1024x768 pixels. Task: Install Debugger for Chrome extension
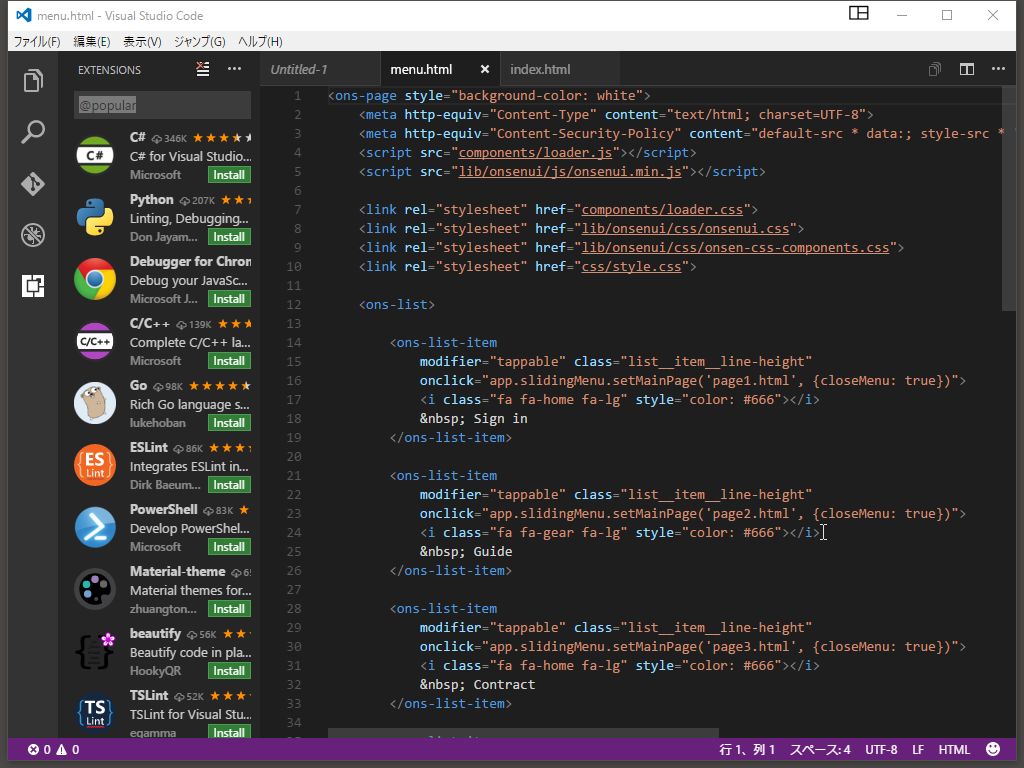pyautogui.click(x=229, y=299)
